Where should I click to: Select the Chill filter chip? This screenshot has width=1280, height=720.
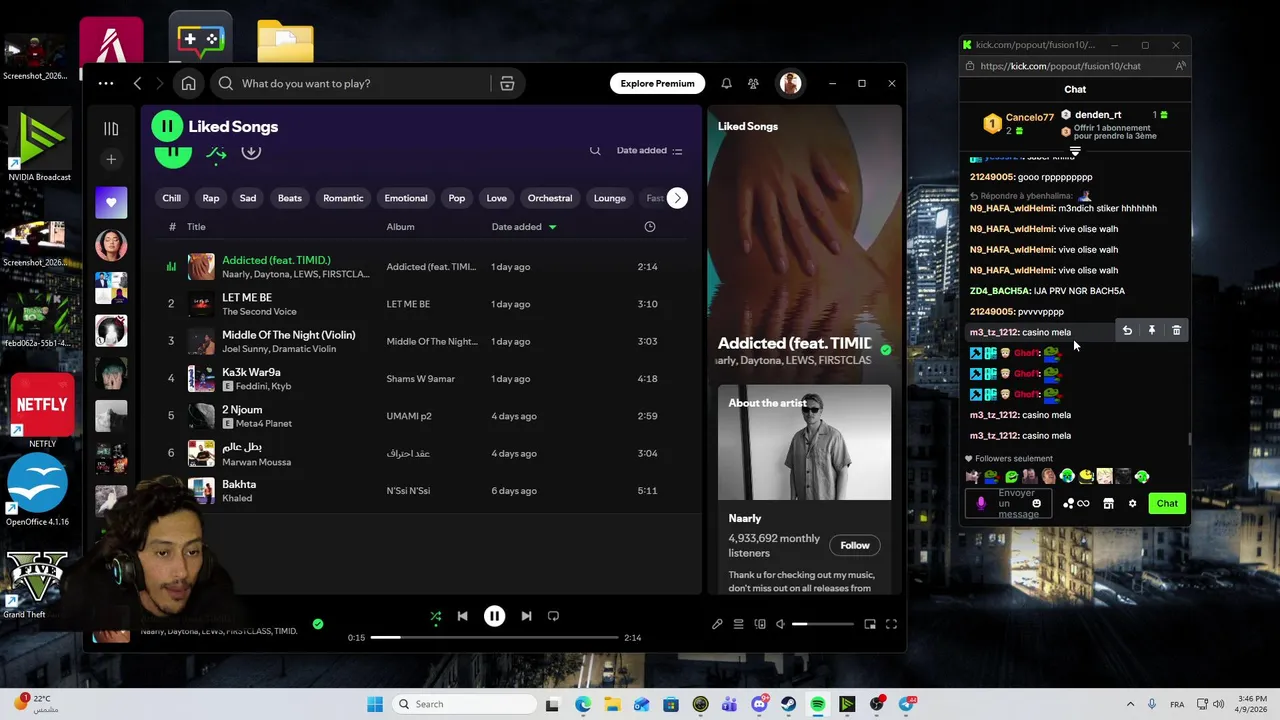(x=172, y=198)
